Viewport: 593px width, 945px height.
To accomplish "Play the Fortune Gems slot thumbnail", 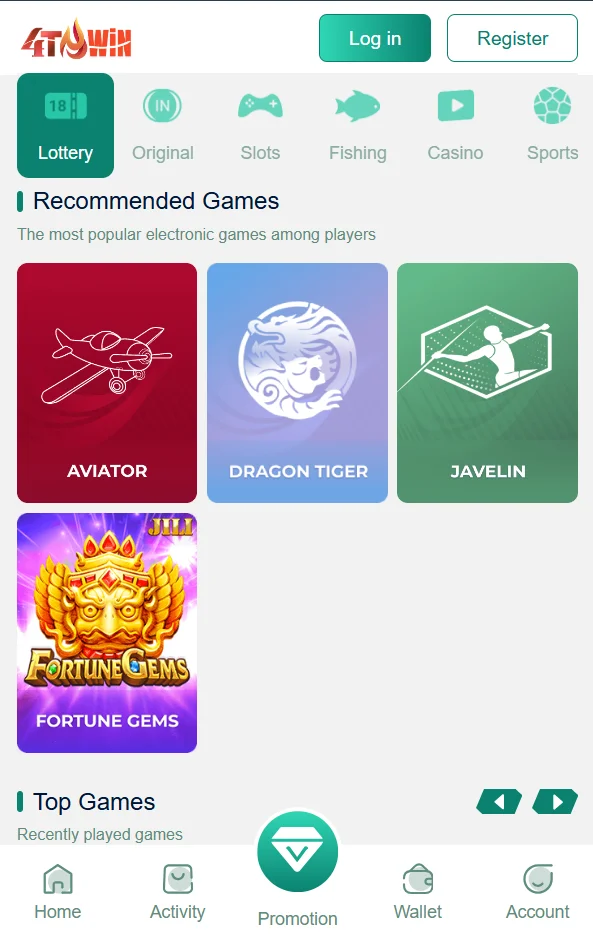I will 107,633.
